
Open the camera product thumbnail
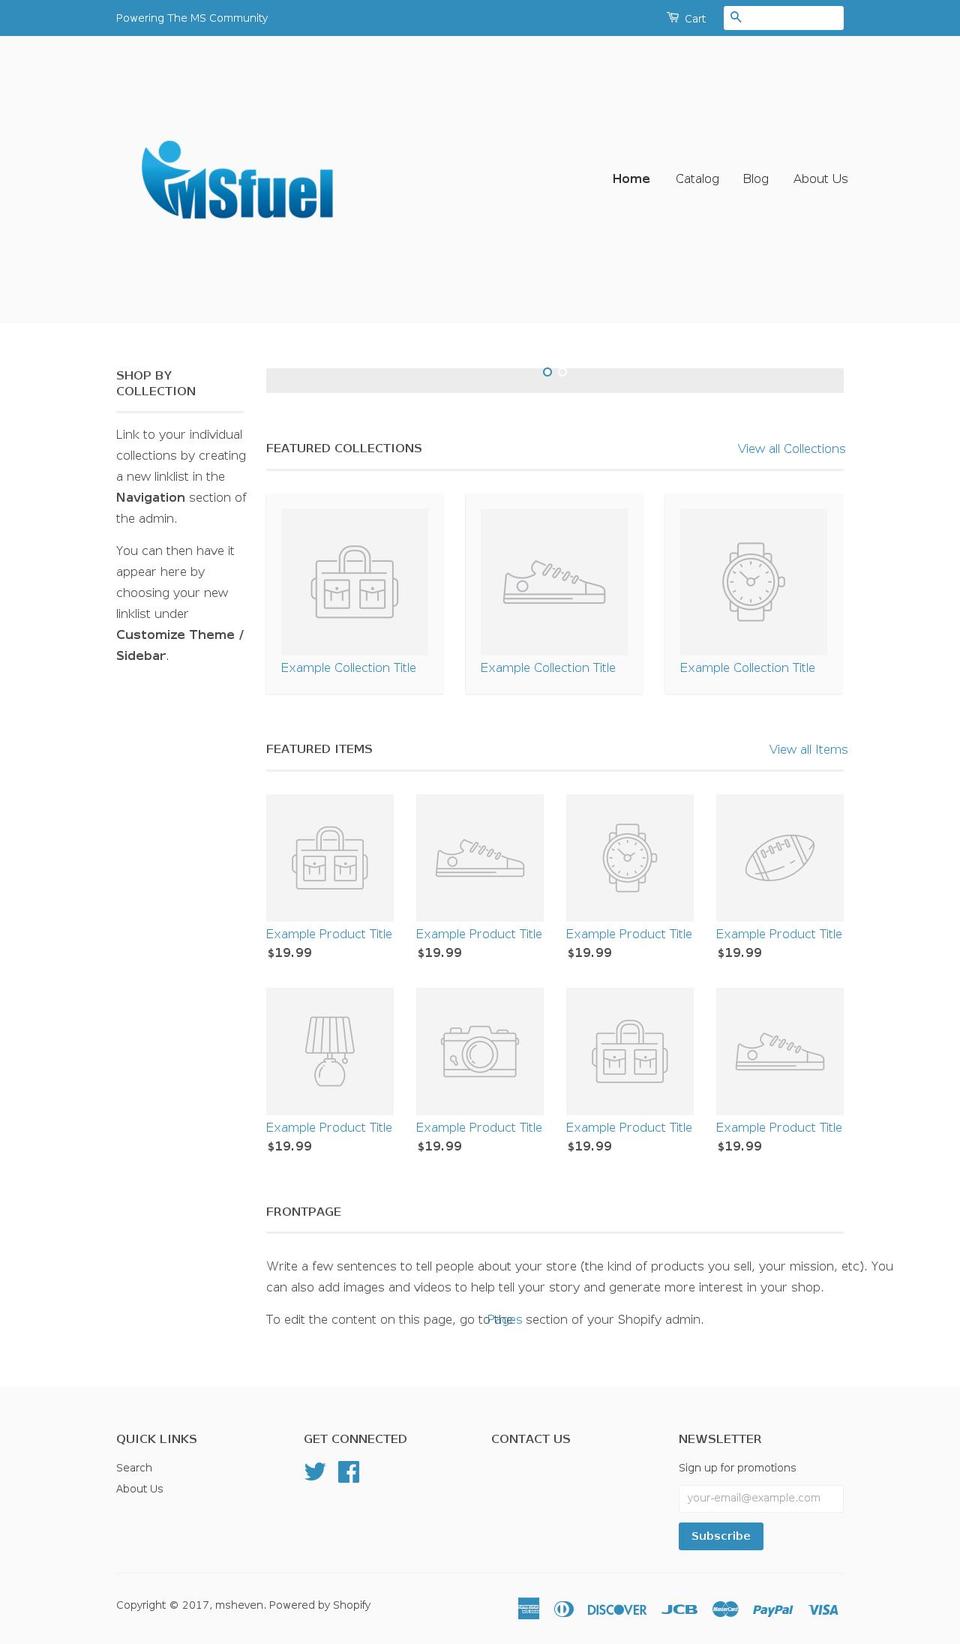click(480, 1051)
